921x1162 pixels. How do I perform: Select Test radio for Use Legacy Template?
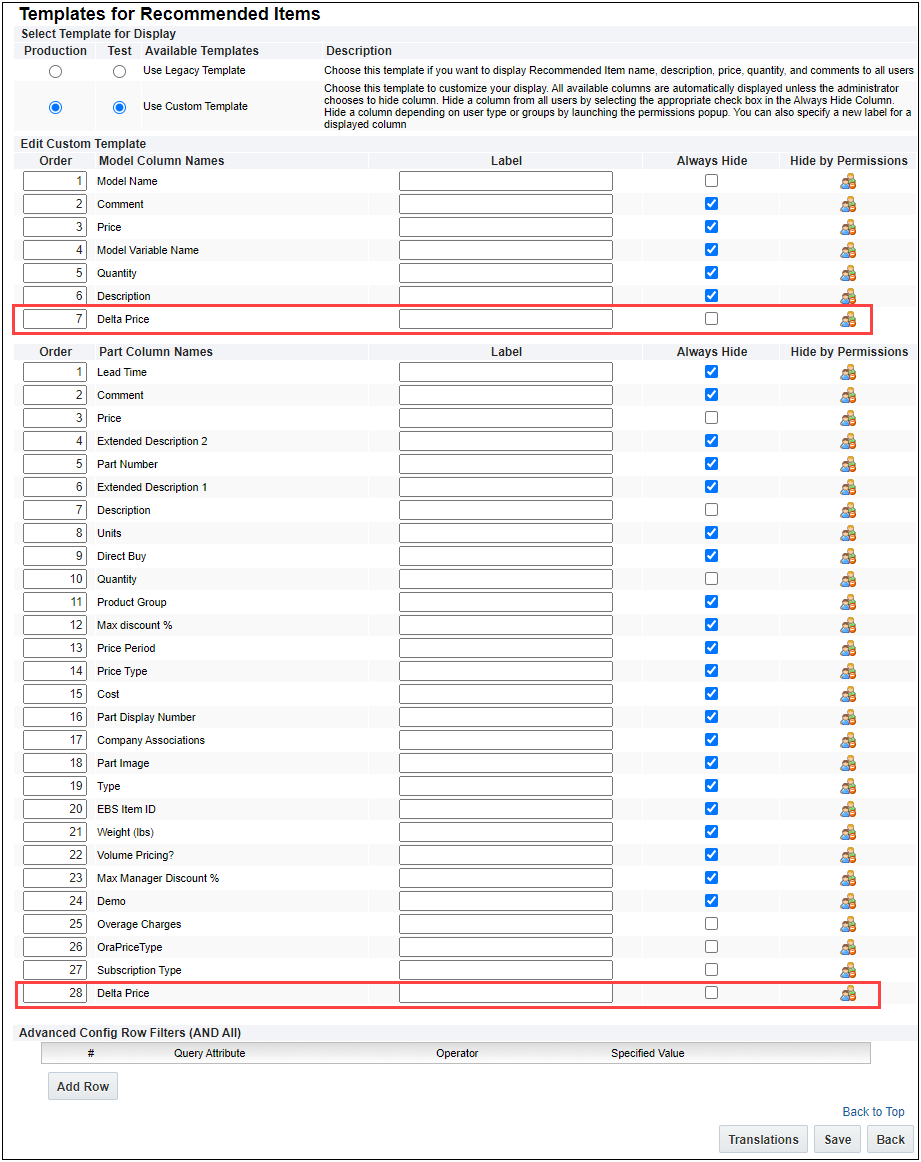(x=119, y=71)
